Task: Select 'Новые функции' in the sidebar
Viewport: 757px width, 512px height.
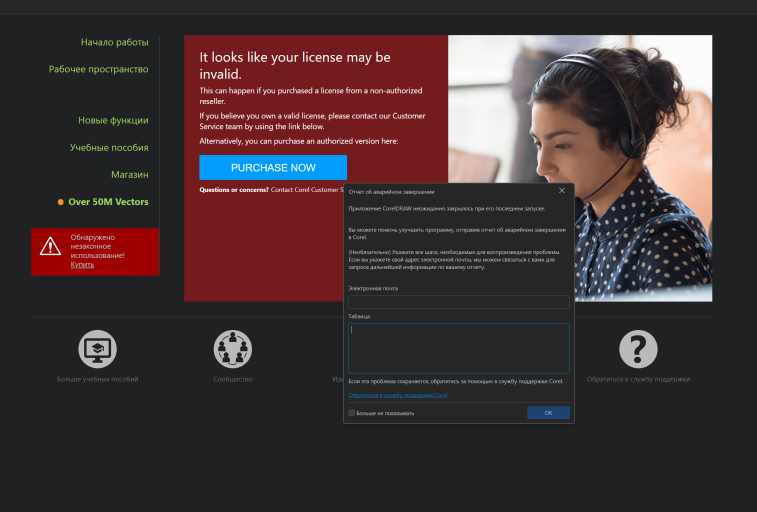Action: [113, 121]
